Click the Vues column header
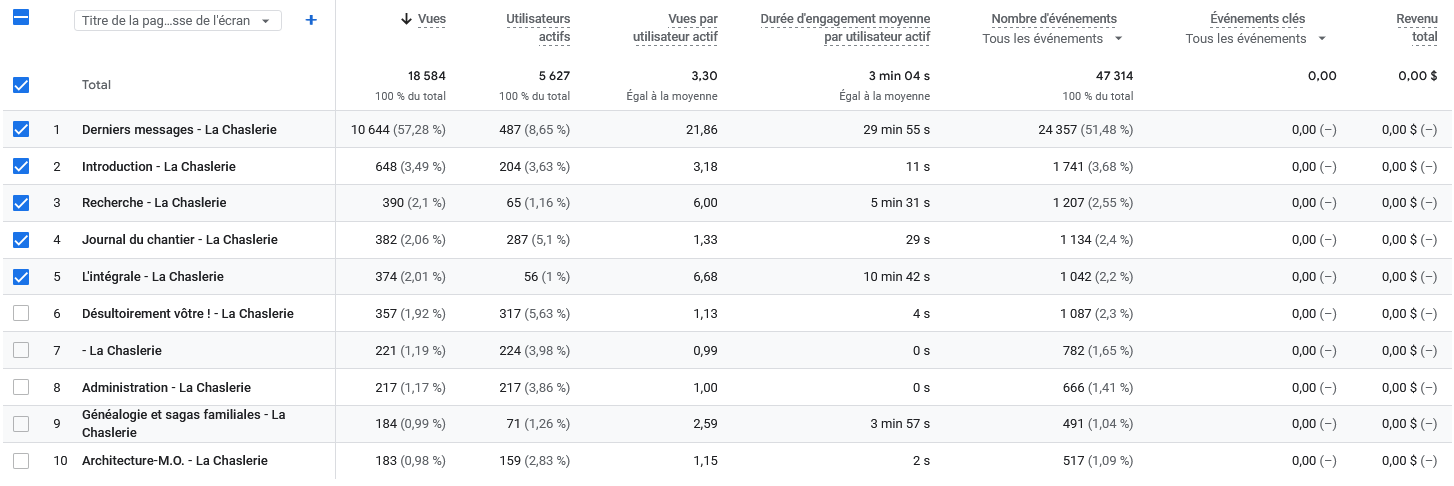Image resolution: width=1454 pixels, height=486 pixels. pyautogui.click(x=432, y=19)
